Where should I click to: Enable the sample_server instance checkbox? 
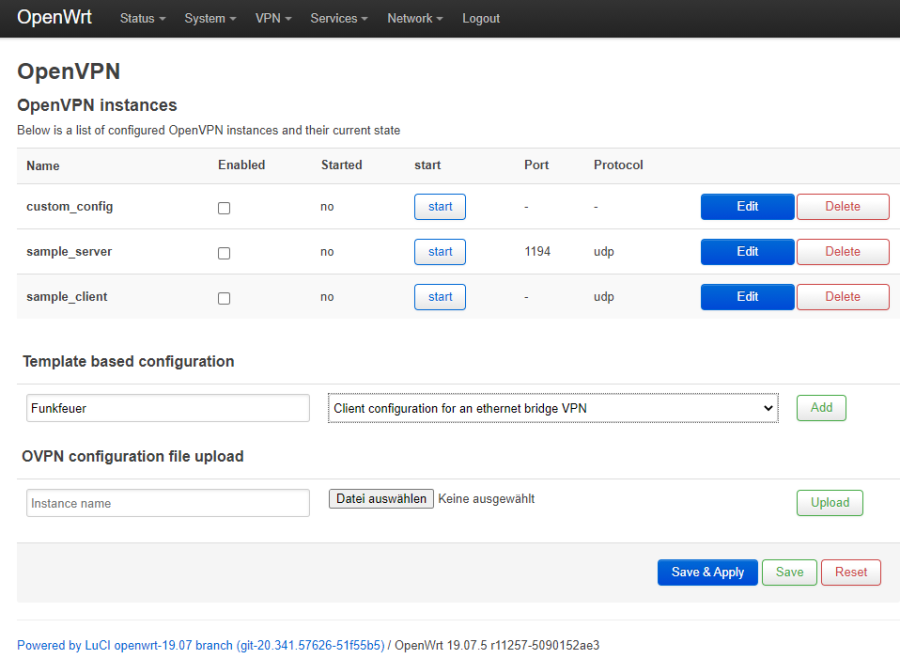click(223, 253)
